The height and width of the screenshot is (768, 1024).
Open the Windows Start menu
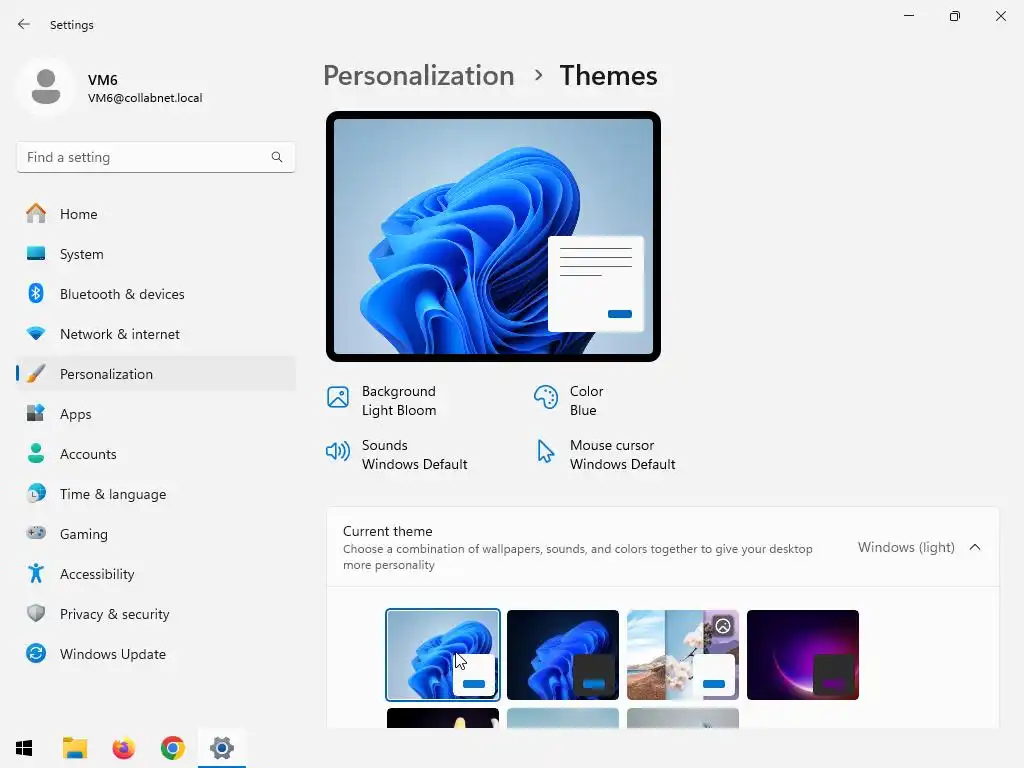click(x=24, y=748)
